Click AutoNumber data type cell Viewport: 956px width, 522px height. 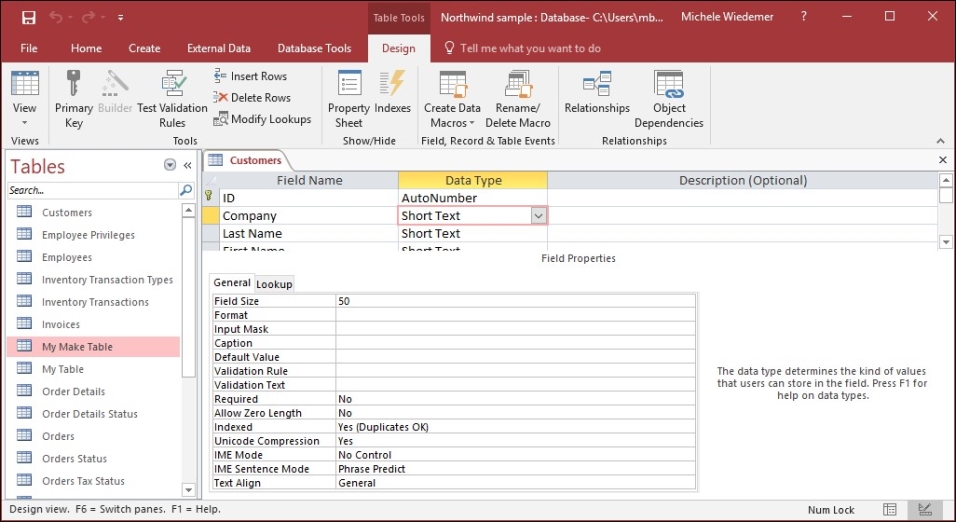coord(473,198)
